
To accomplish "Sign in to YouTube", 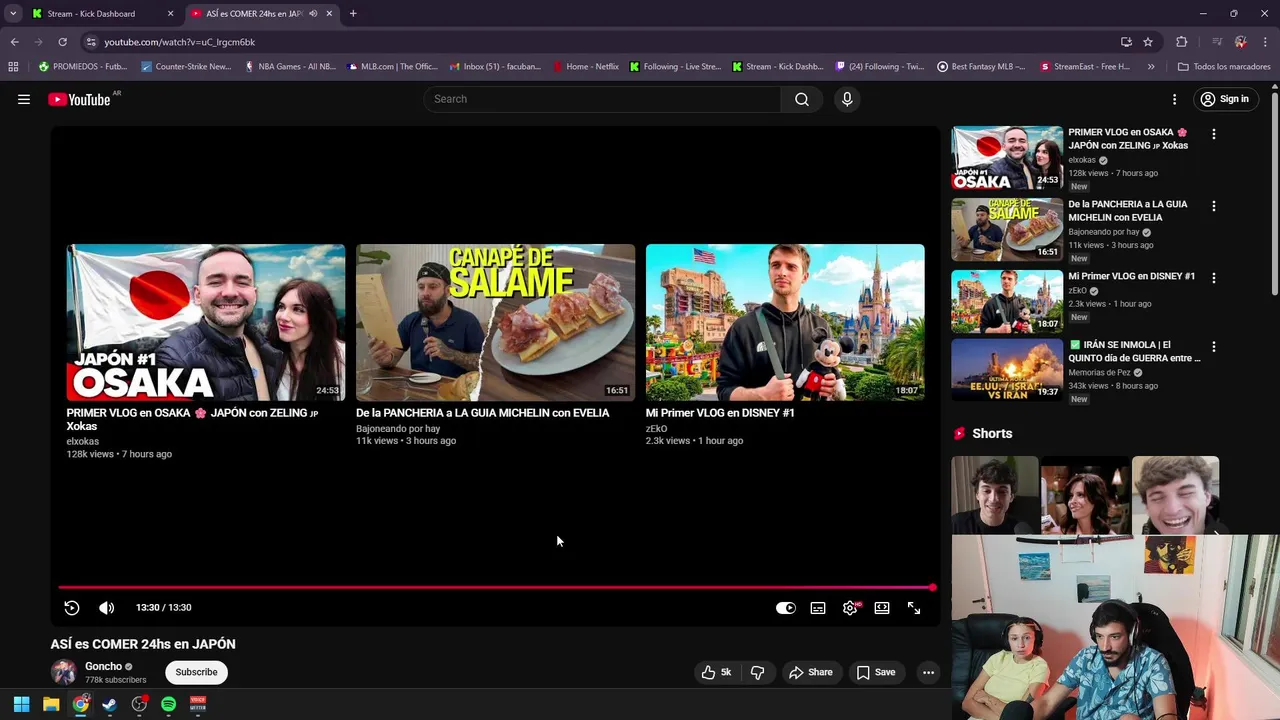I will click(1225, 99).
